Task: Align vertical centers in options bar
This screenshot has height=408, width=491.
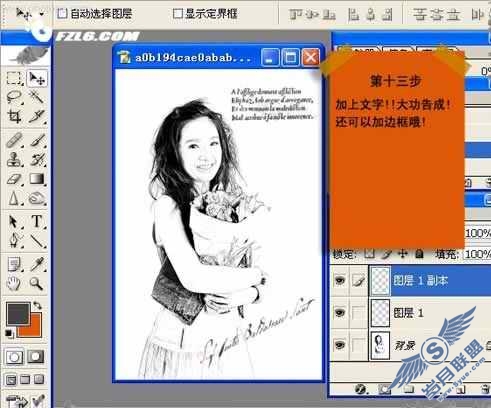Action: point(312,14)
